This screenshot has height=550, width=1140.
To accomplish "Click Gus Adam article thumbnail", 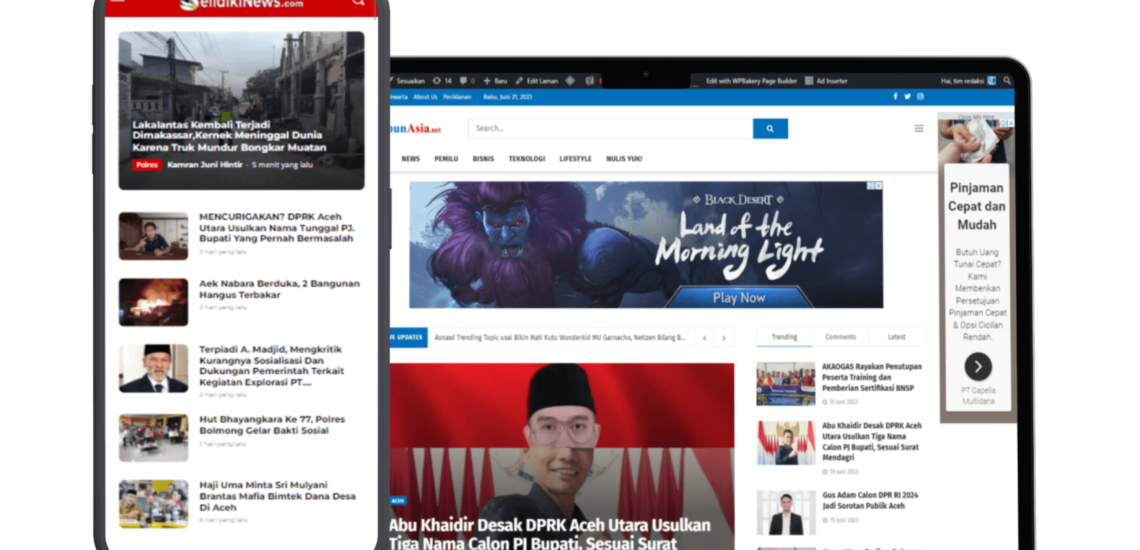I will 786,513.
